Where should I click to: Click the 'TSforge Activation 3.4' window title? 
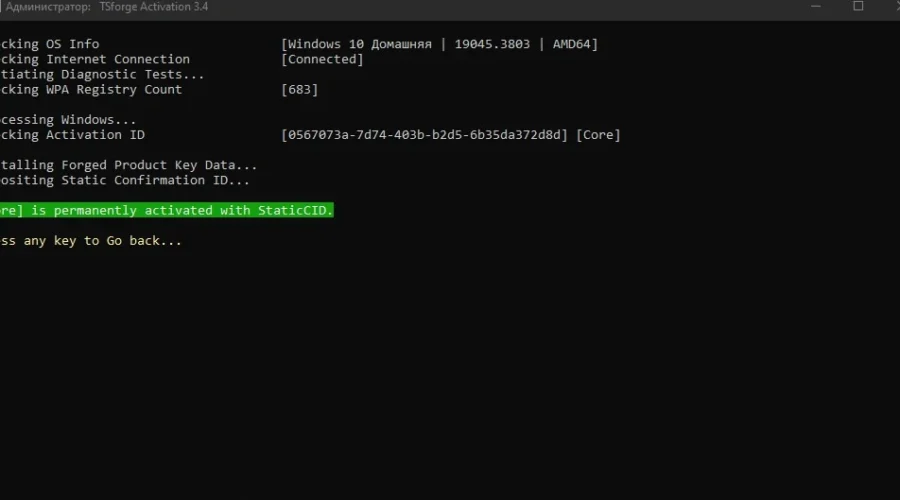(x=154, y=6)
